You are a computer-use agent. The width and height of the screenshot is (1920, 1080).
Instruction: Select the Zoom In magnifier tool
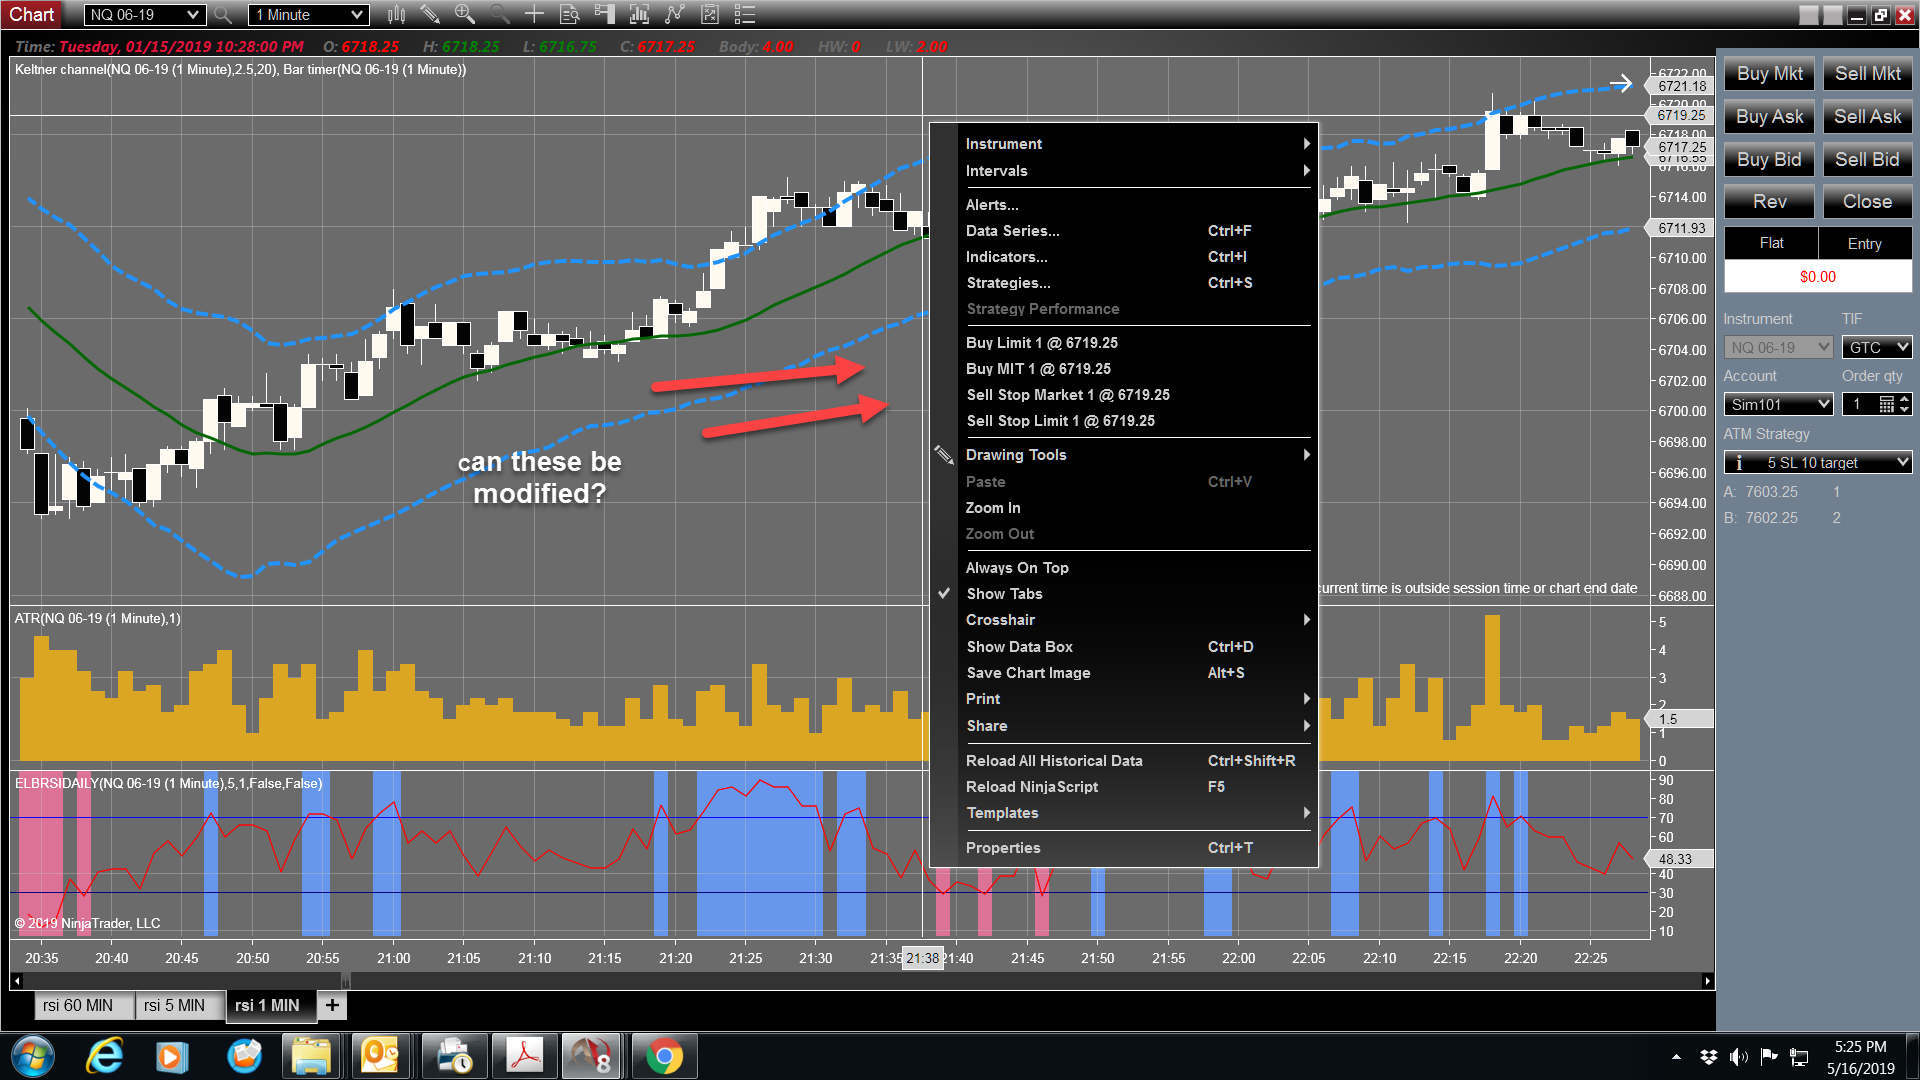point(463,14)
